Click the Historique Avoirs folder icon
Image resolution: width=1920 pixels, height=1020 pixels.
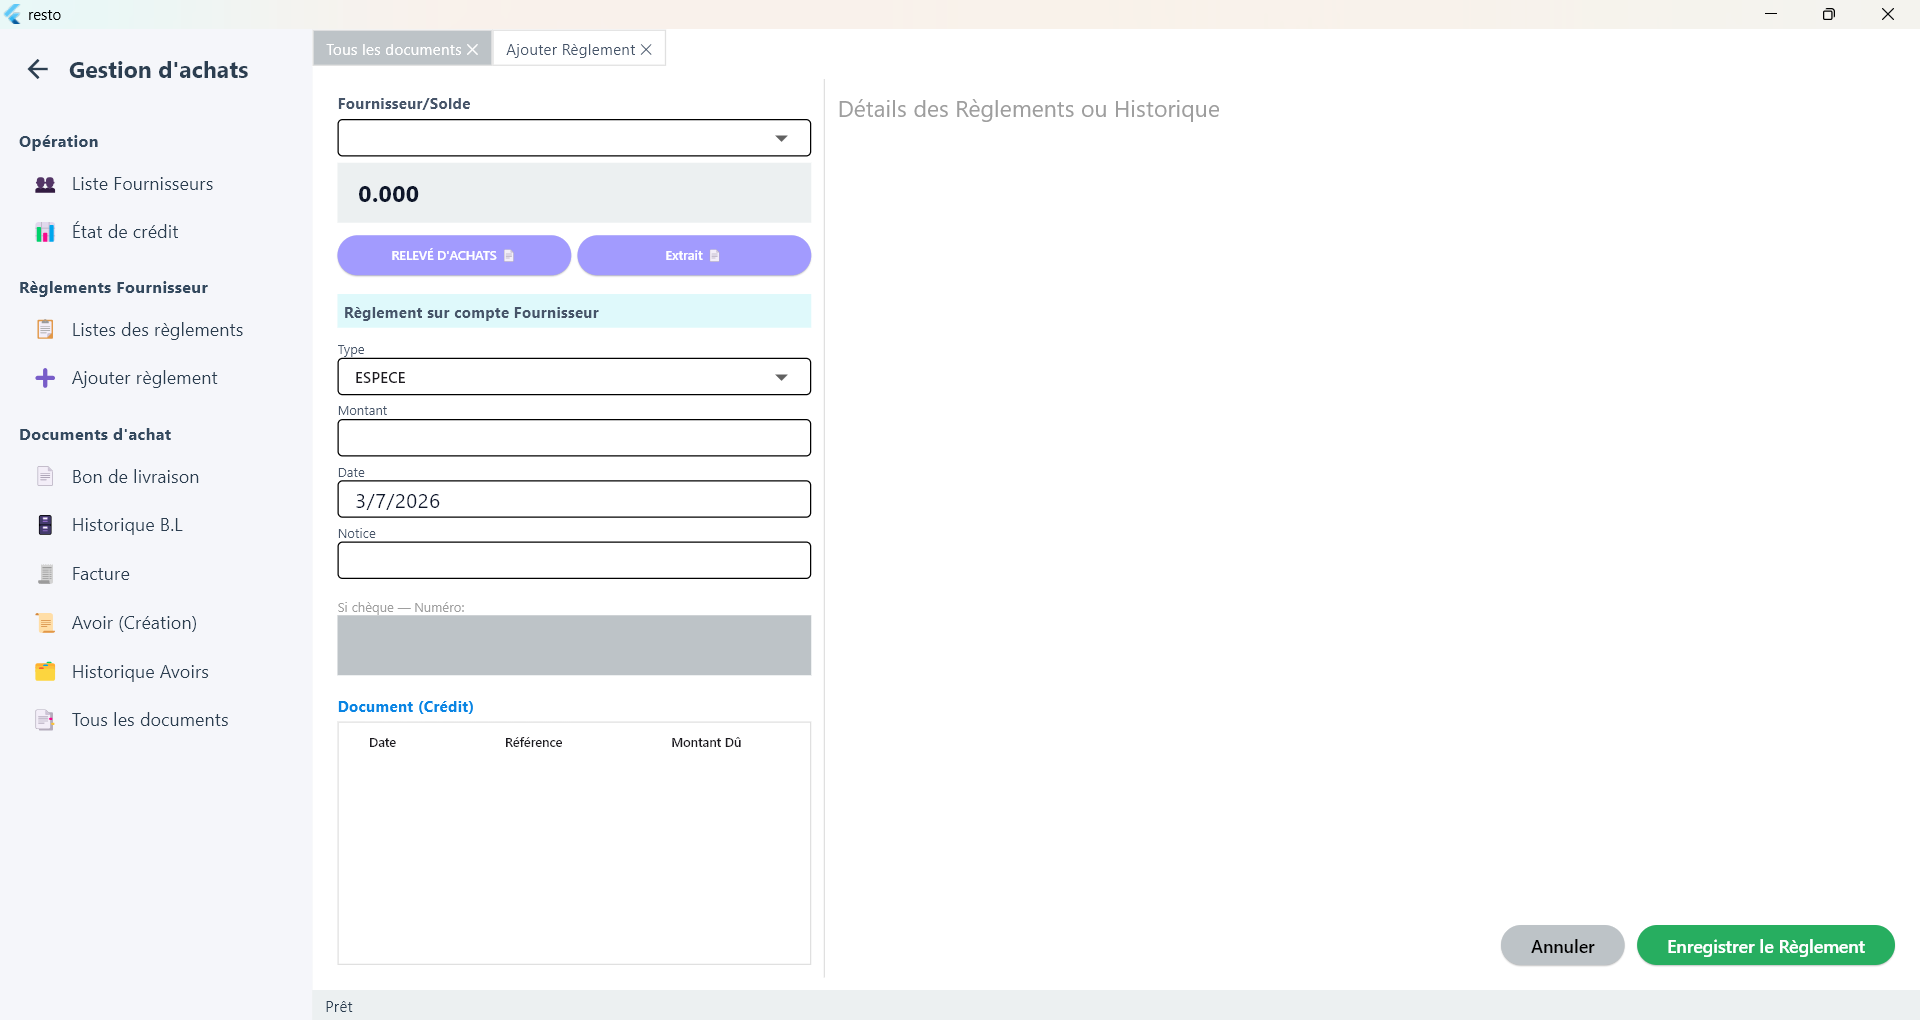point(45,672)
